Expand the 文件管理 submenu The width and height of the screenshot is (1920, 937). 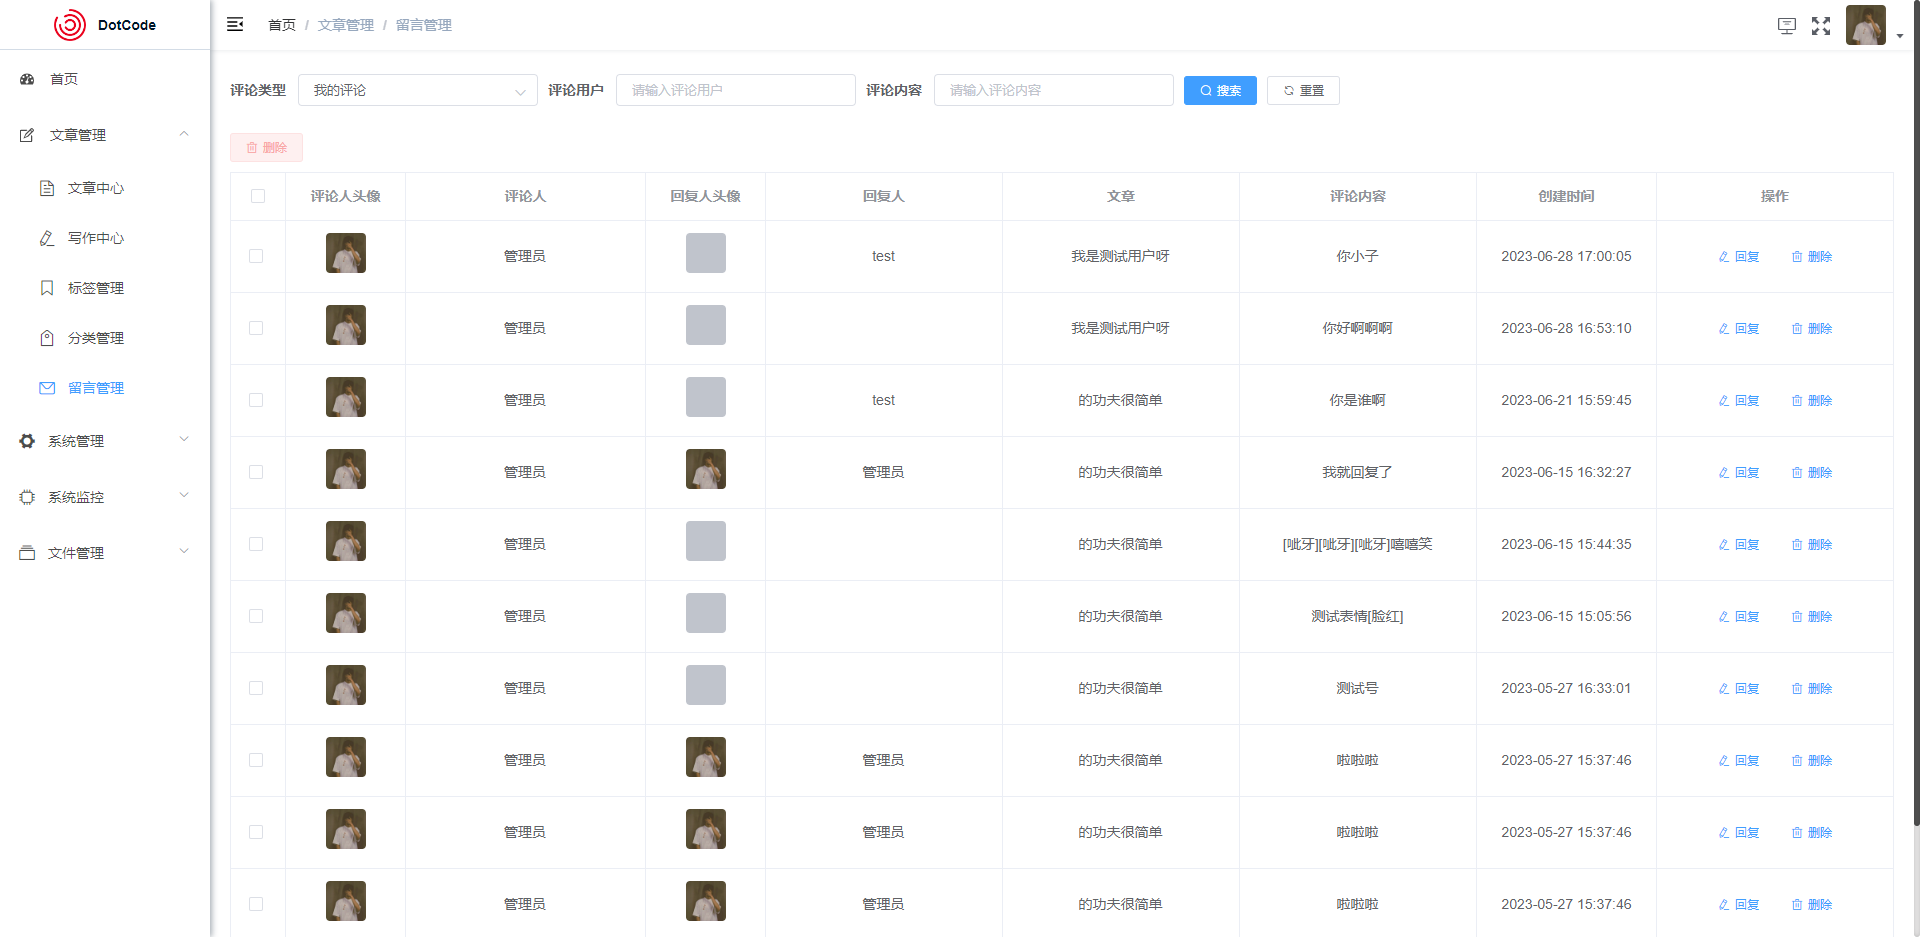[104, 553]
